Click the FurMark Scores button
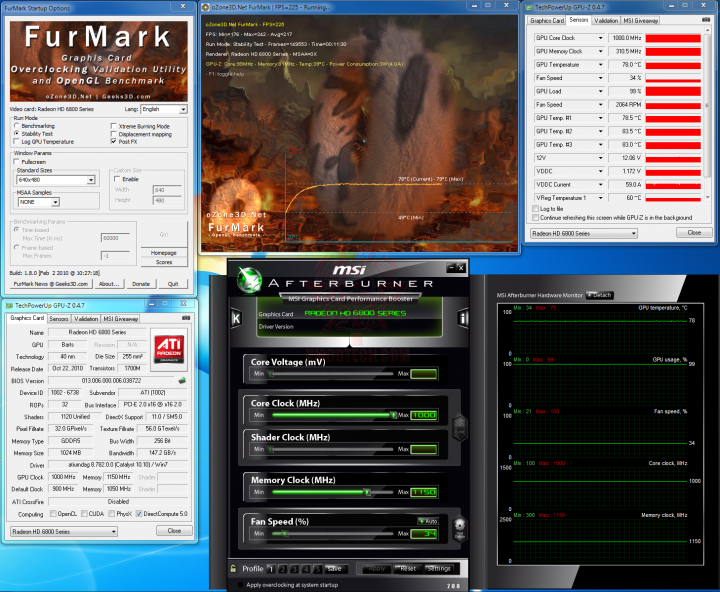720x592 pixels. 163,262
